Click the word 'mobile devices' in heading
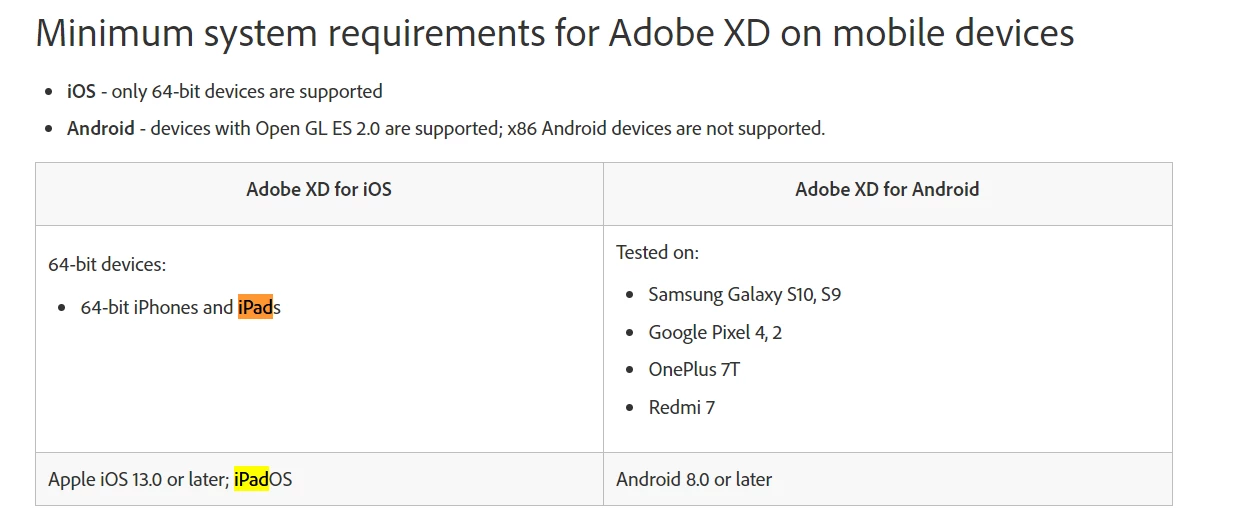This screenshot has width=1243, height=528. (x=953, y=33)
